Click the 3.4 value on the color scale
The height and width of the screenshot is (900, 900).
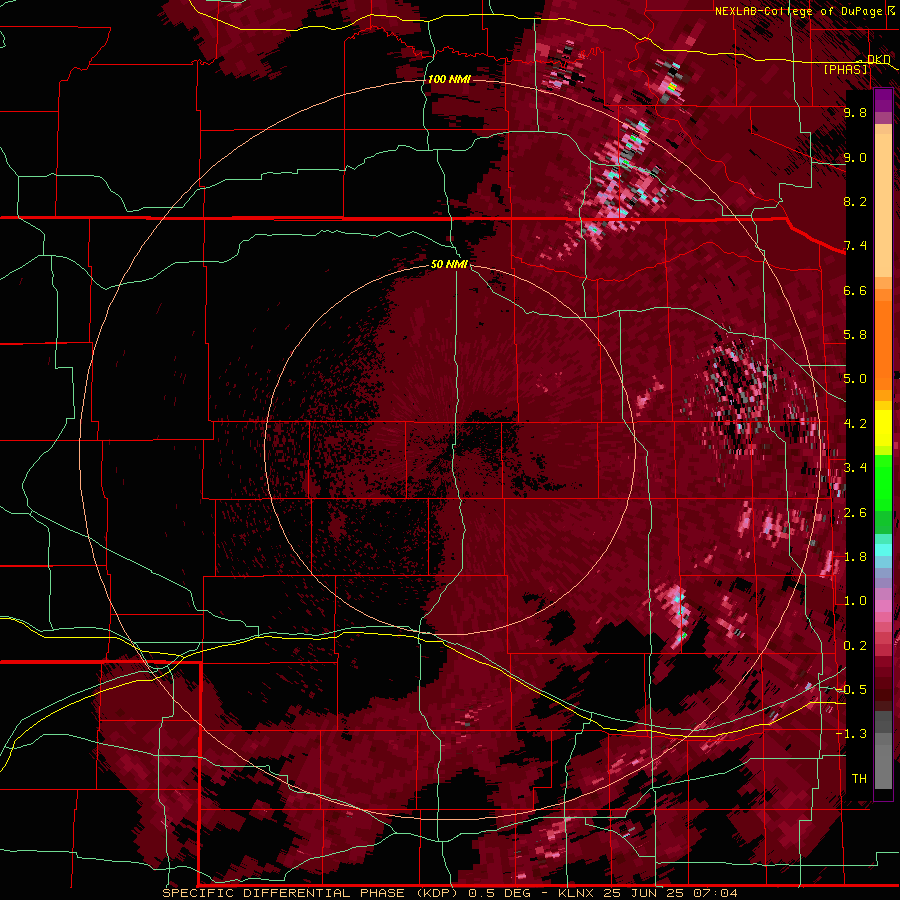click(855, 468)
